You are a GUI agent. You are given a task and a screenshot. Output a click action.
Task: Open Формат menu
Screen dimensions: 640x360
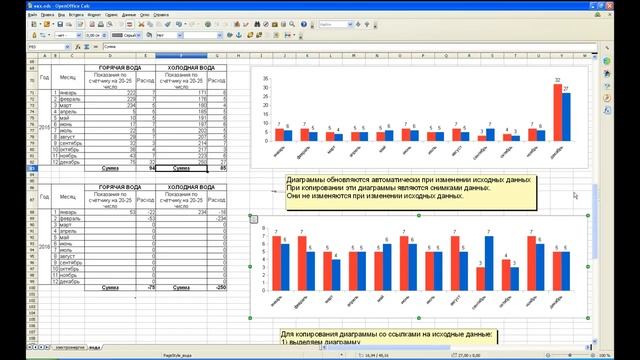[x=94, y=15]
